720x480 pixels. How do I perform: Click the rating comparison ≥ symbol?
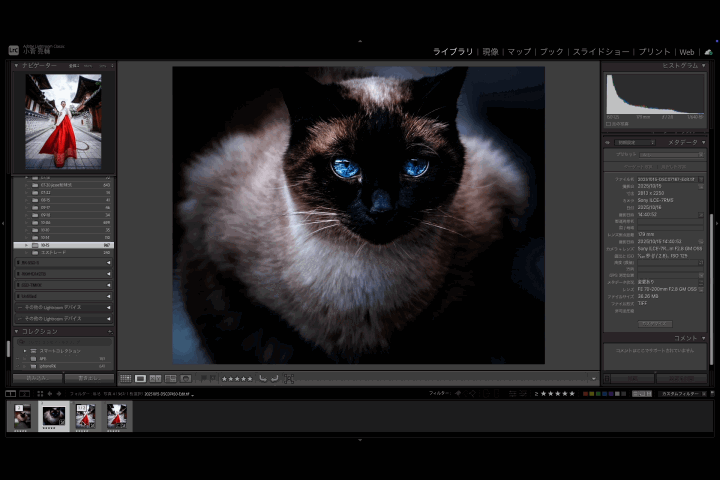[x=536, y=394]
